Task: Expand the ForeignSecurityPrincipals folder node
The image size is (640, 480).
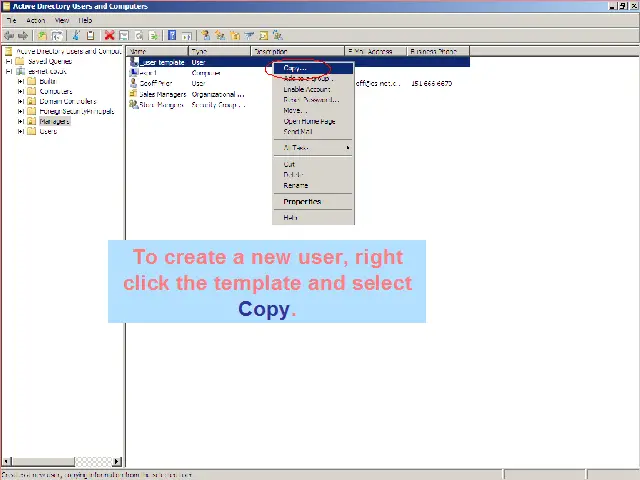Action: 20,111
